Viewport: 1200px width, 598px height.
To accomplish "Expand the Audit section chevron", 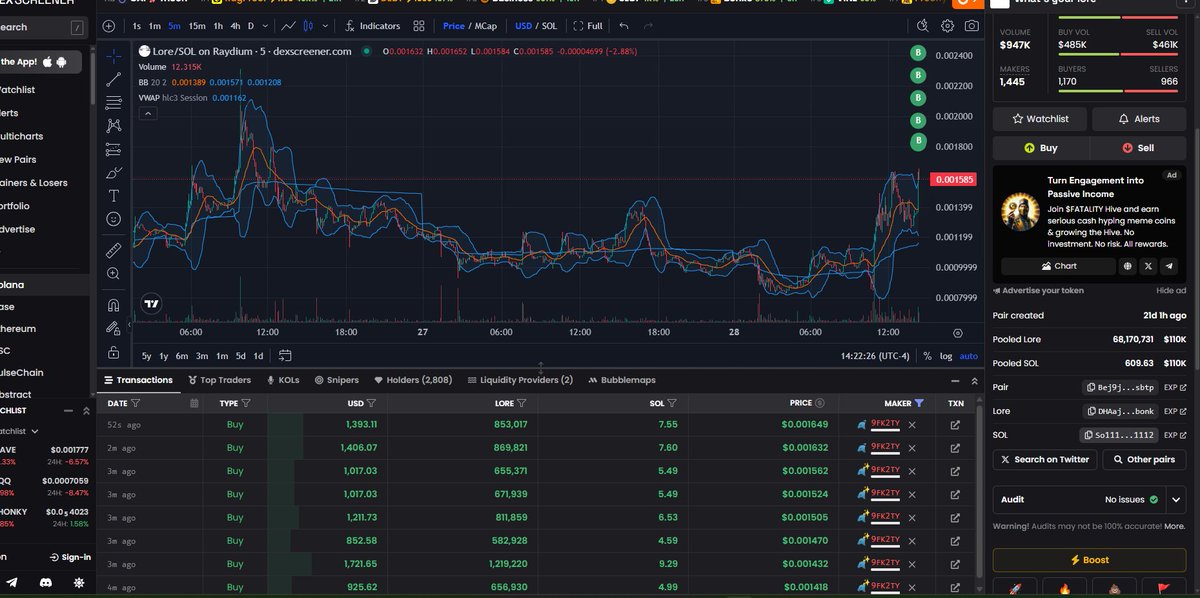I will (1175, 499).
